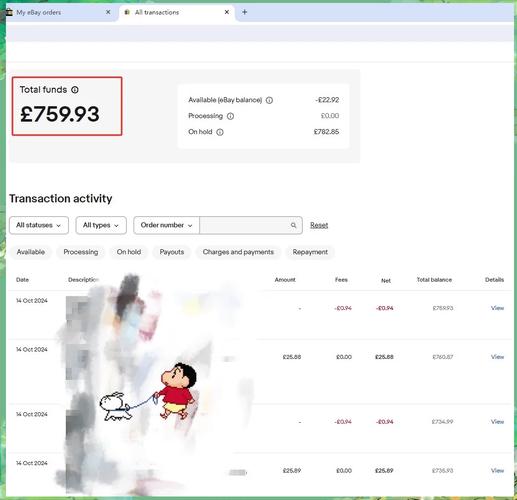Click the order number search input field
Image resolution: width=517 pixels, height=500 pixels.
click(251, 225)
